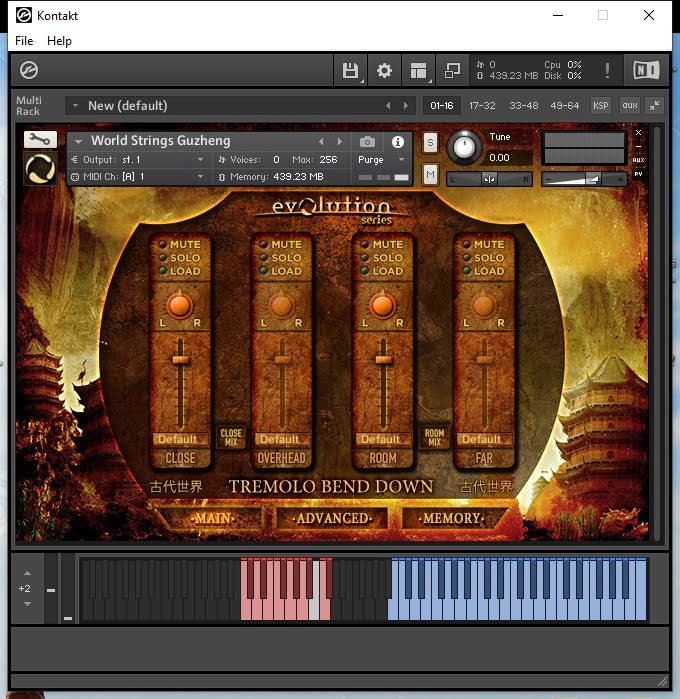
Task: Open the File menu
Action: point(24,41)
